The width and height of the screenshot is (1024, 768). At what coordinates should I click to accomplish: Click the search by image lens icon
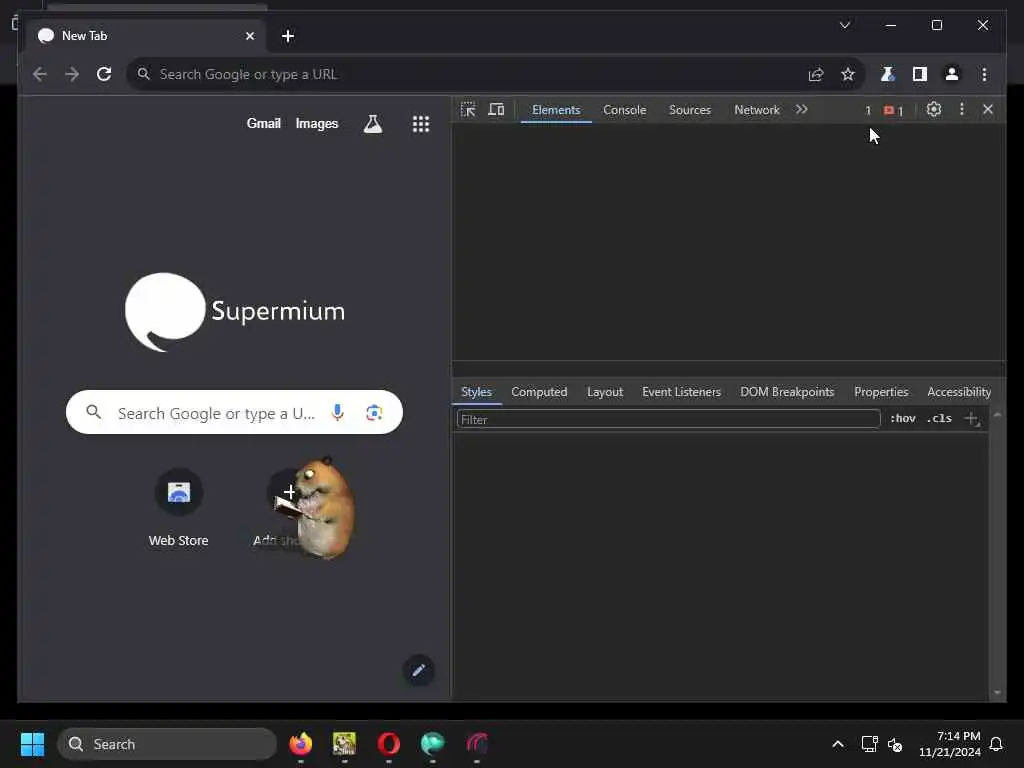coord(374,412)
